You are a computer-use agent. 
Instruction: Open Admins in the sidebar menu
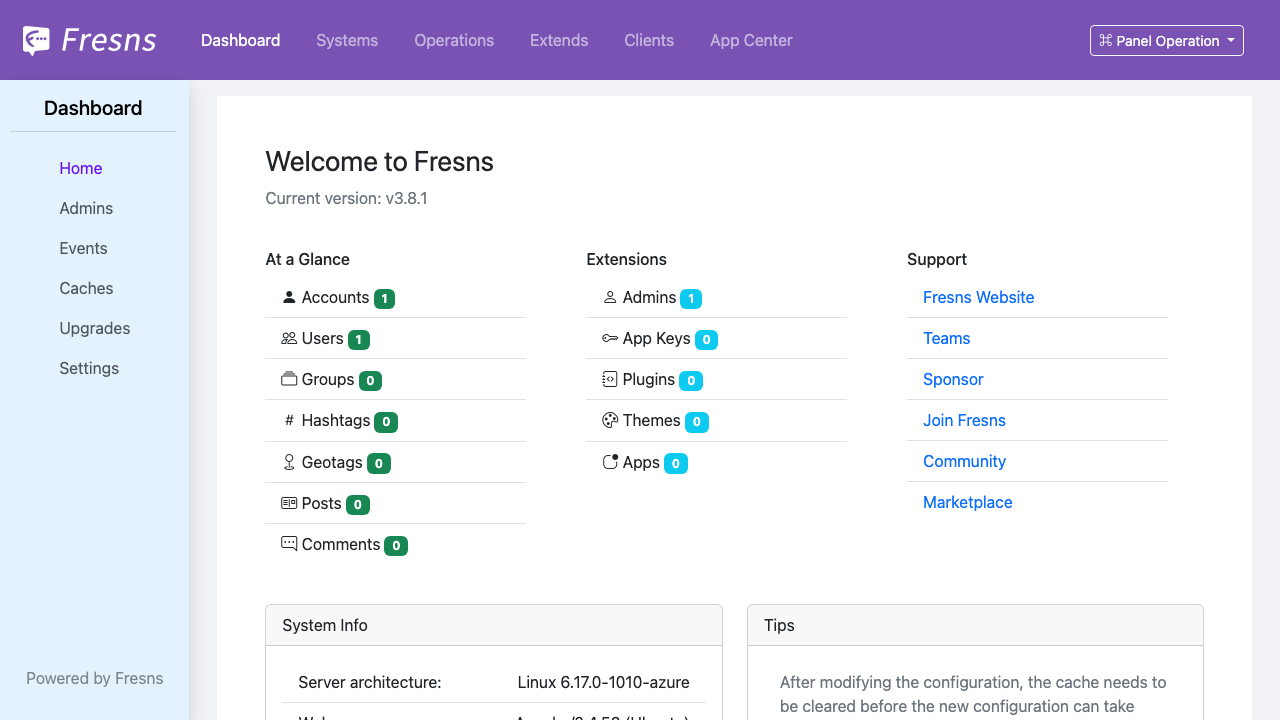(86, 208)
